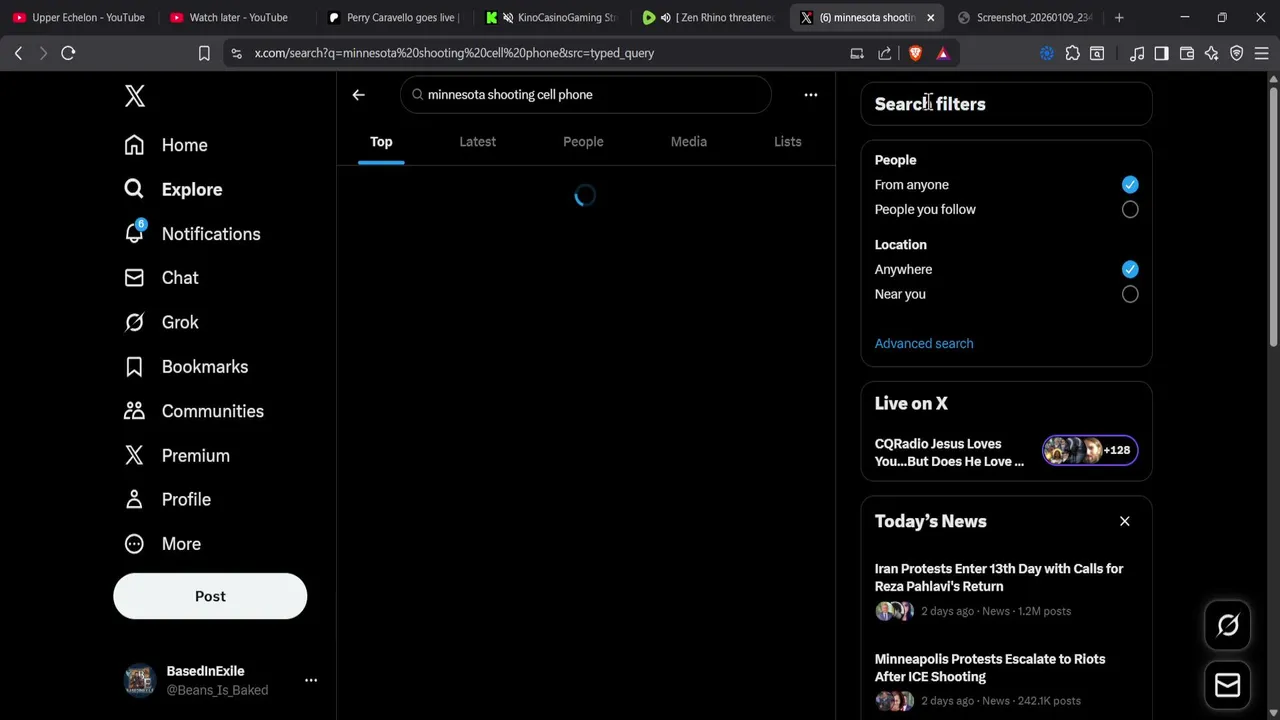Viewport: 1280px width, 720px height.
Task: Go back with the search back arrow
Action: (359, 95)
